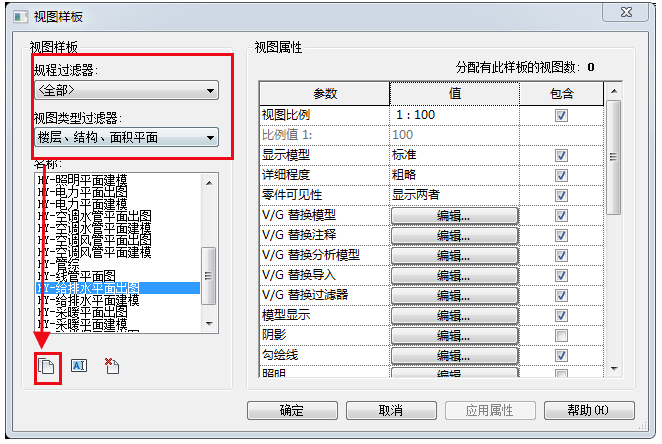Click properties table scroll up arrow

tap(614, 91)
